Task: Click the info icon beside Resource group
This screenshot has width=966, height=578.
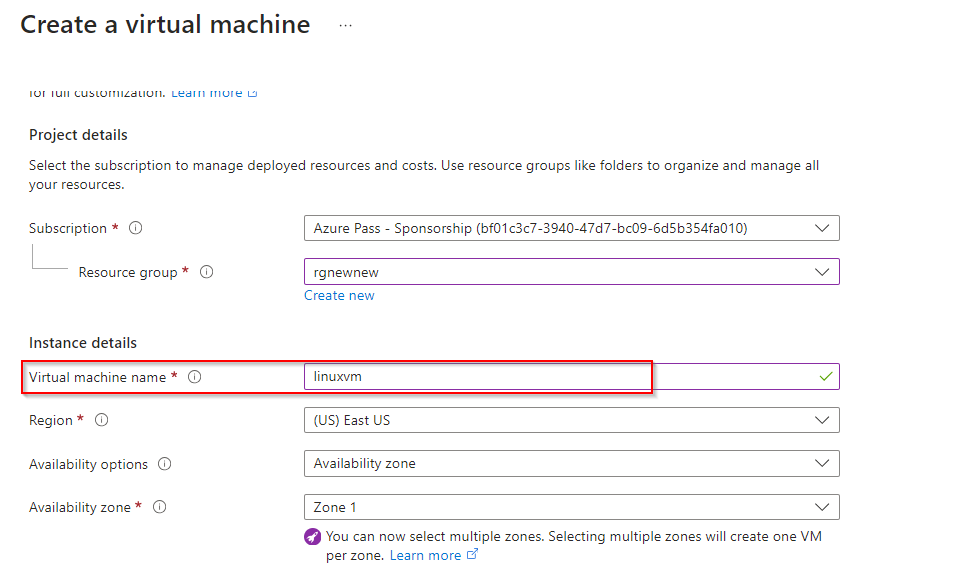Action: pos(207,272)
